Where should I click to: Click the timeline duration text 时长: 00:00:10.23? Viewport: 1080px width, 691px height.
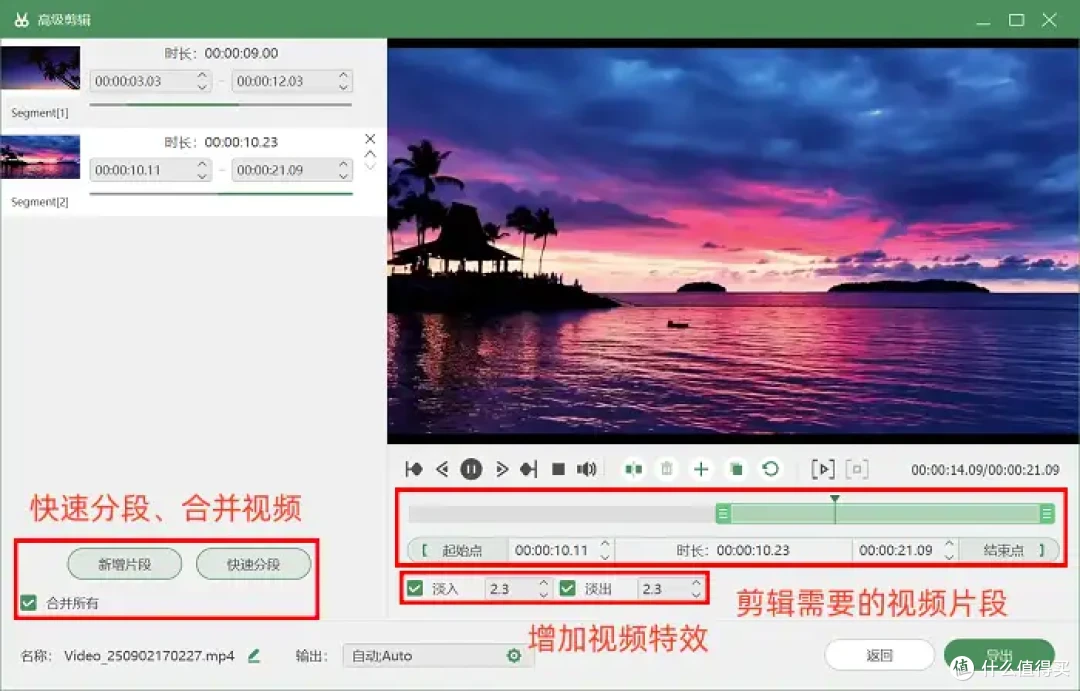(x=733, y=550)
